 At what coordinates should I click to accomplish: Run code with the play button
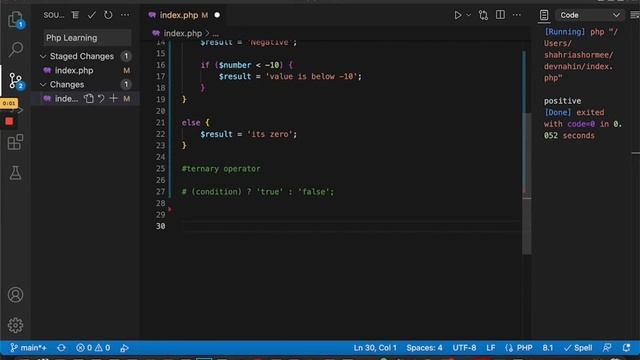[x=458, y=15]
